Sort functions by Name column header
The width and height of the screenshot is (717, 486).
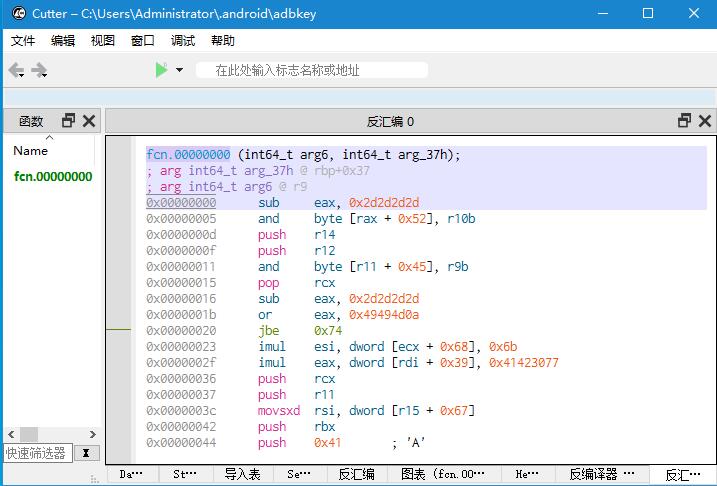(x=31, y=151)
